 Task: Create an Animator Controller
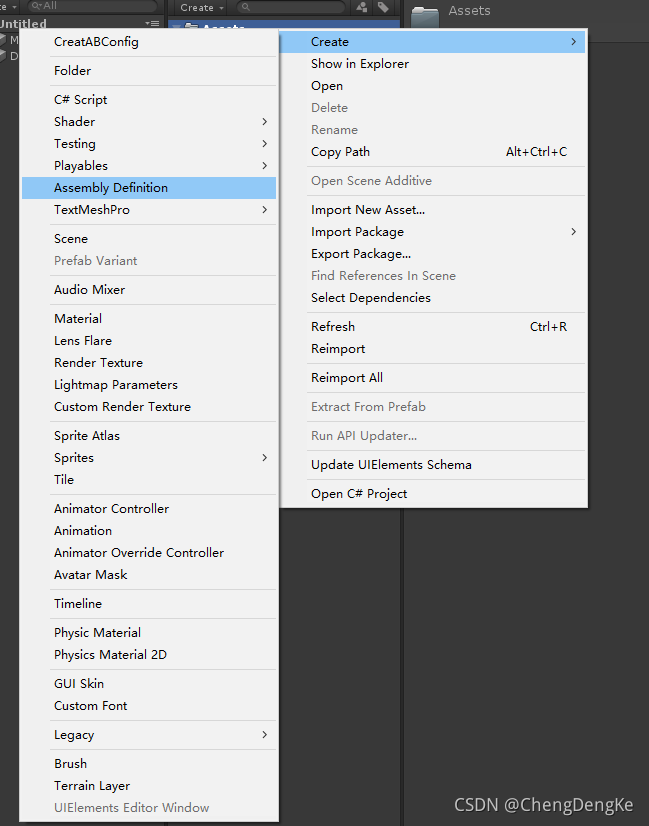149,509
